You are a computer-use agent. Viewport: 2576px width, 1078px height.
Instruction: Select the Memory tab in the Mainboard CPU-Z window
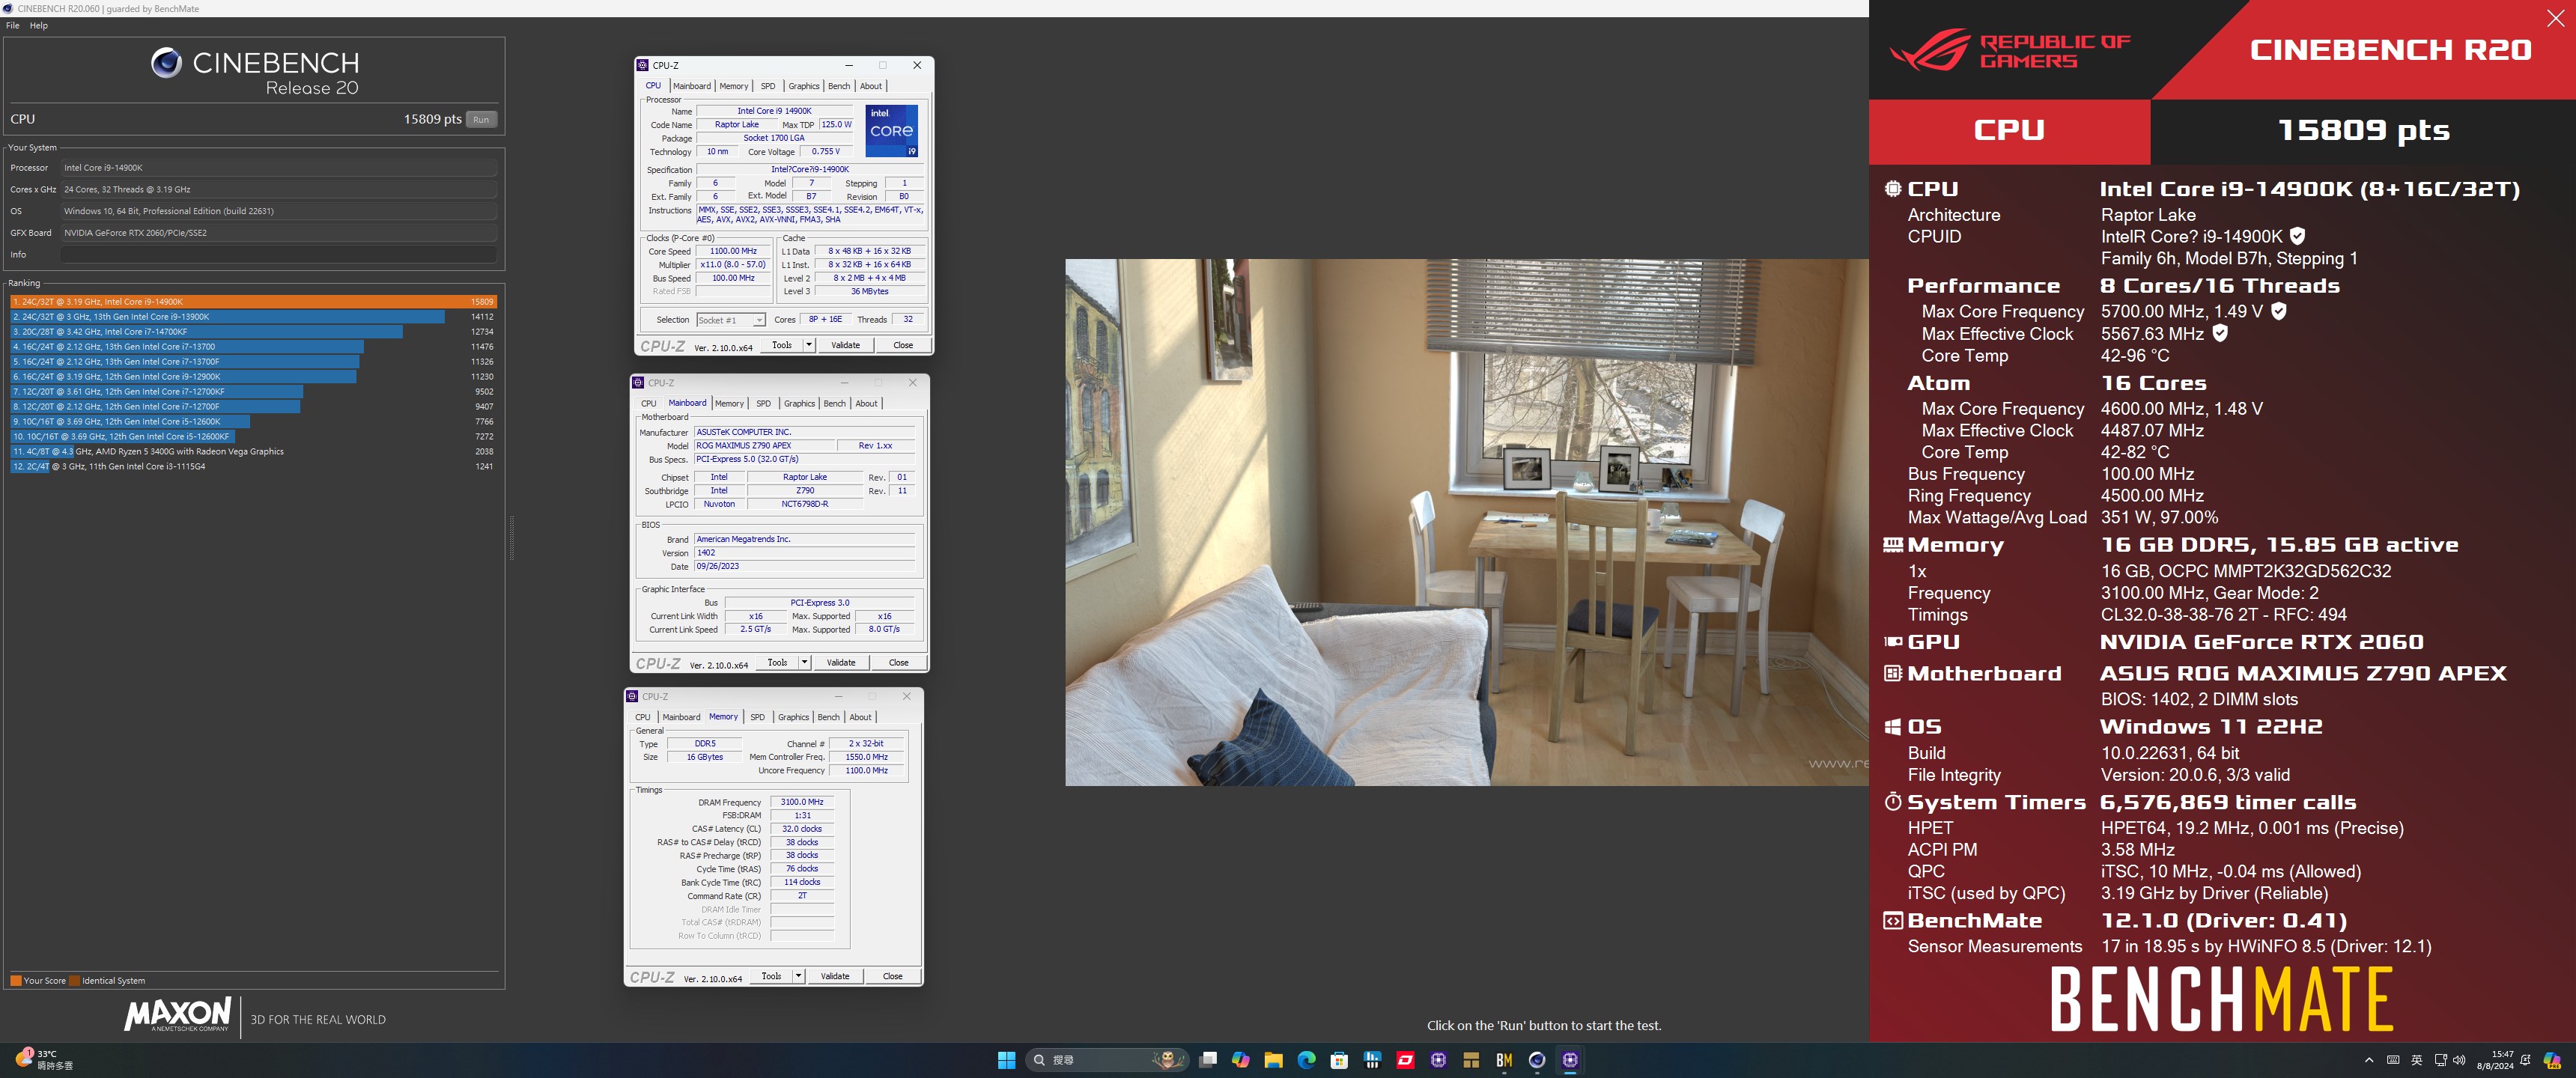[729, 403]
